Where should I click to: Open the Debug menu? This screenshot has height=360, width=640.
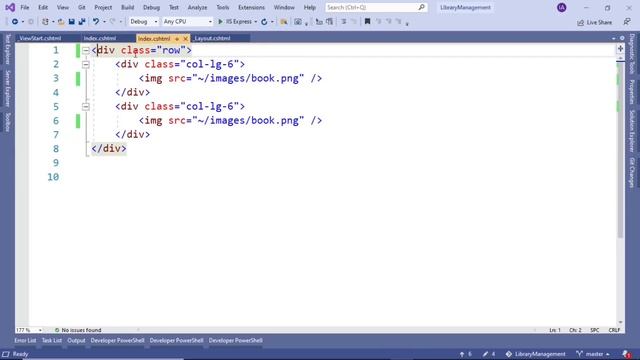[151, 7]
